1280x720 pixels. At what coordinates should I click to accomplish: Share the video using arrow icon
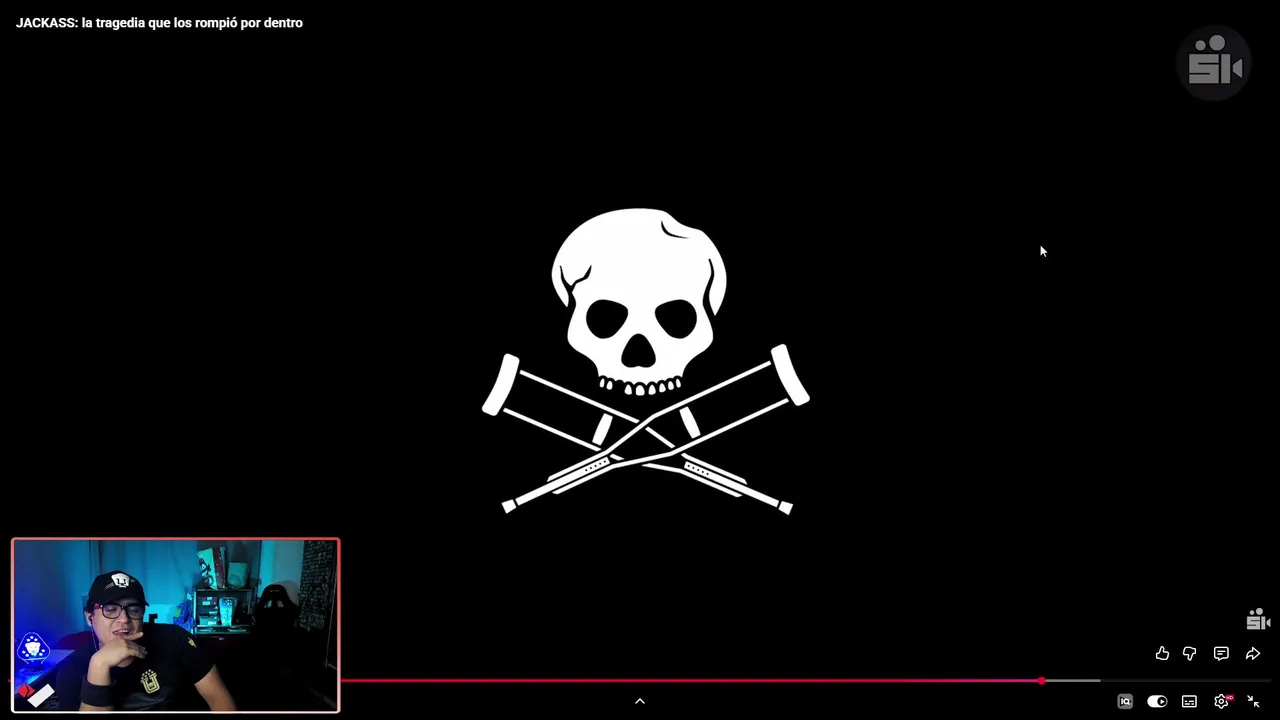[1253, 653]
